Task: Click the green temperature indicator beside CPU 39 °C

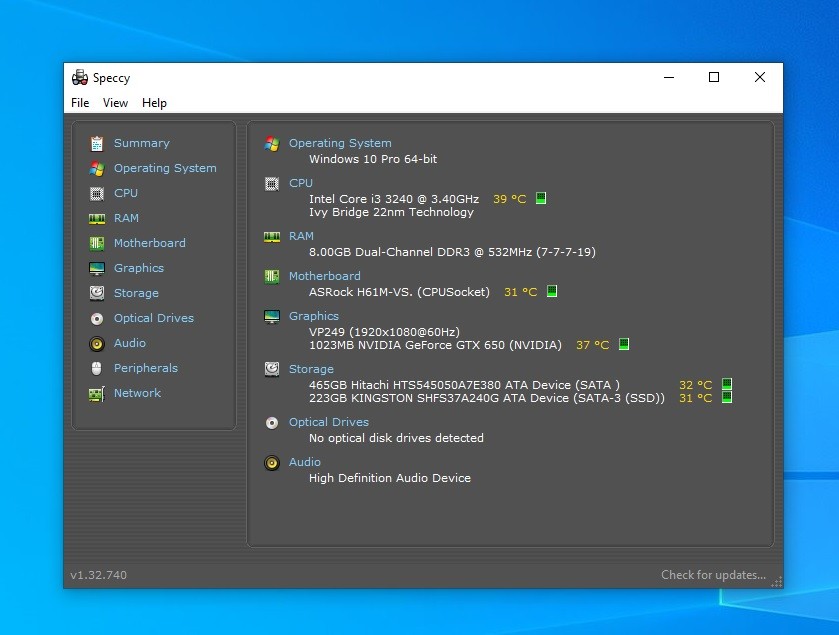Action: point(541,198)
